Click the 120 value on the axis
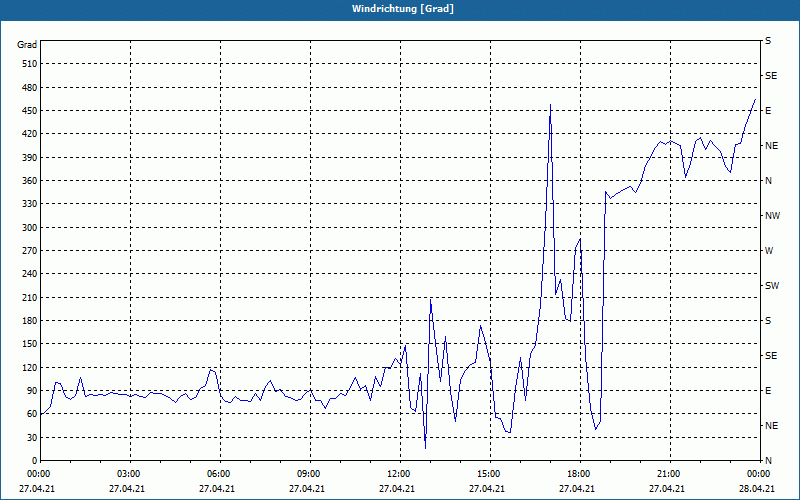This screenshot has width=800, height=500. point(30,367)
